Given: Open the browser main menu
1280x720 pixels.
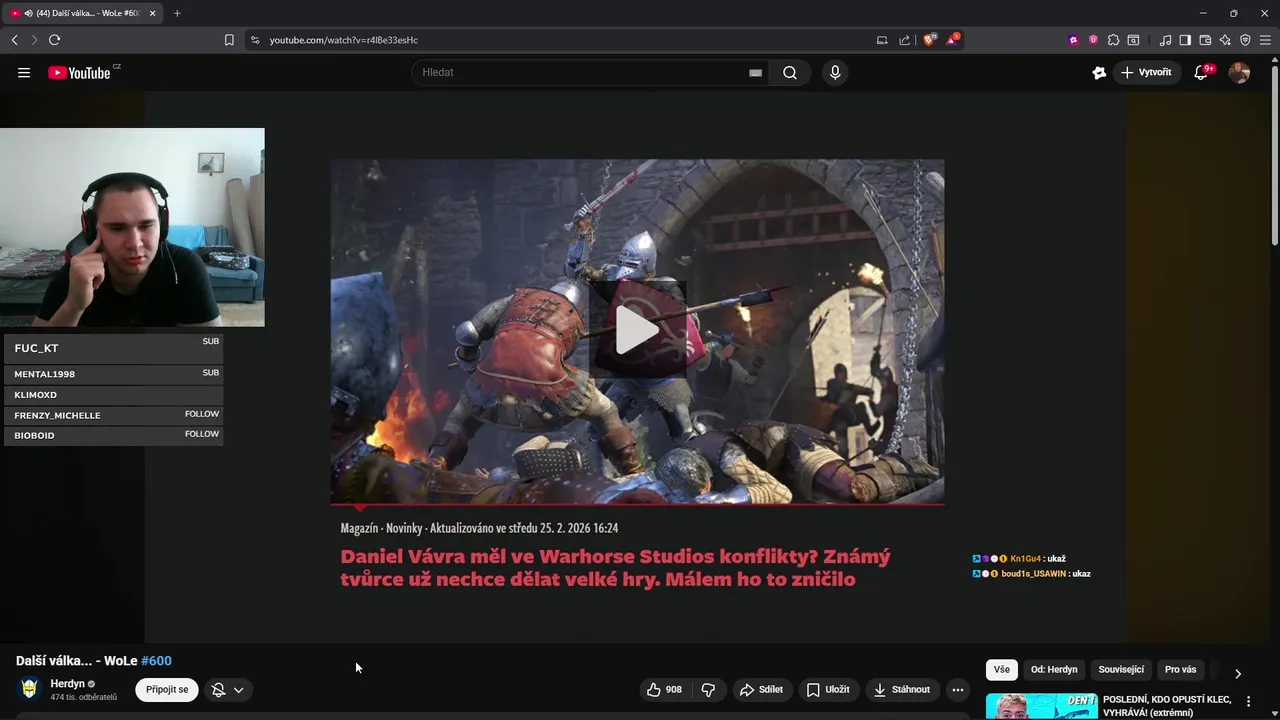Looking at the screenshot, I should click(1265, 40).
